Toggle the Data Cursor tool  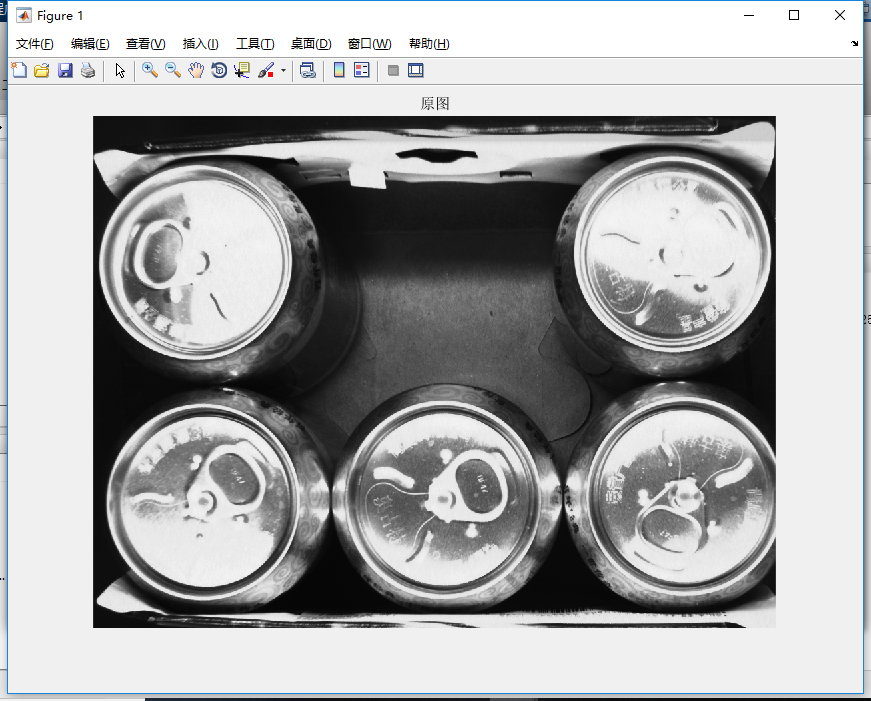[x=242, y=70]
